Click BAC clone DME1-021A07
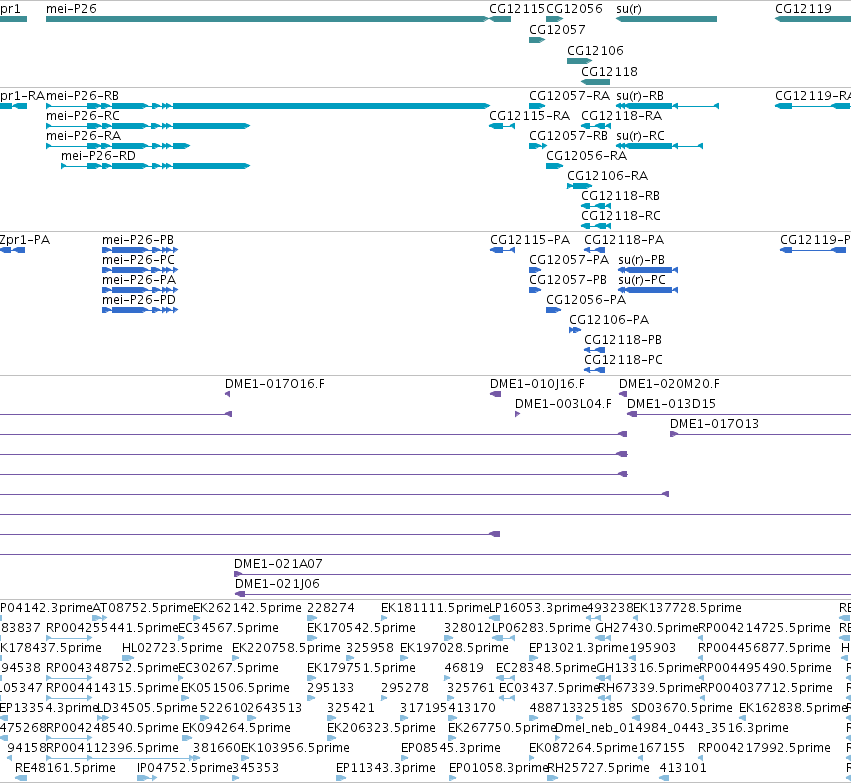 click(542, 574)
